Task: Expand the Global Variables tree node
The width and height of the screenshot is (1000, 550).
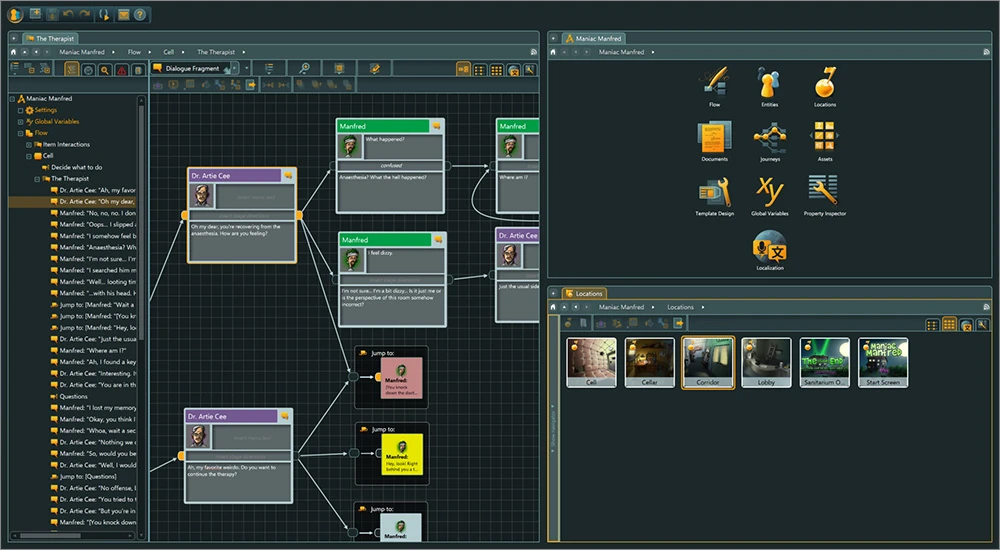Action: pyautogui.click(x=20, y=122)
